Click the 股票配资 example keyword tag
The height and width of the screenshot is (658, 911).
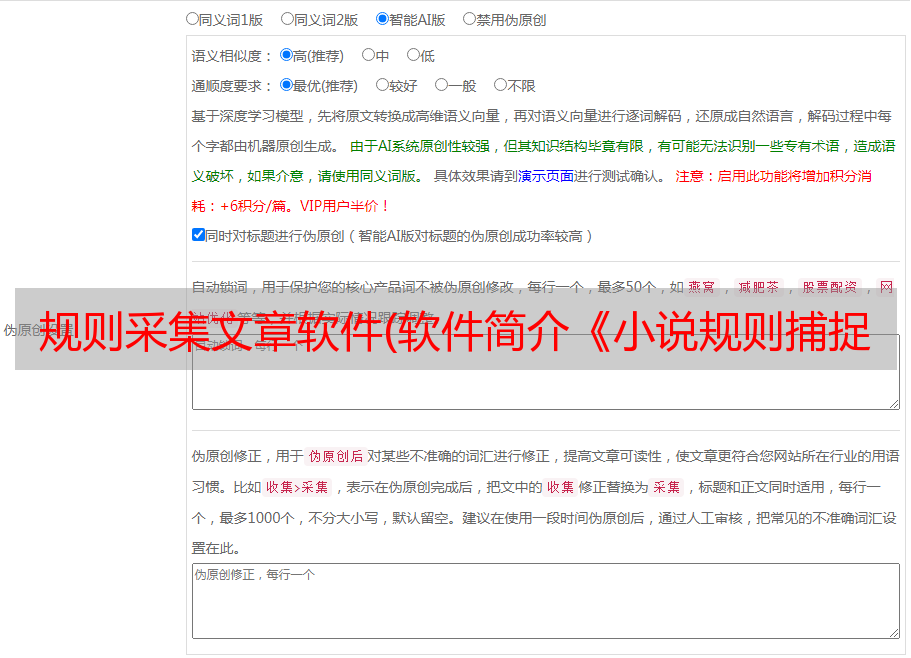click(830, 287)
